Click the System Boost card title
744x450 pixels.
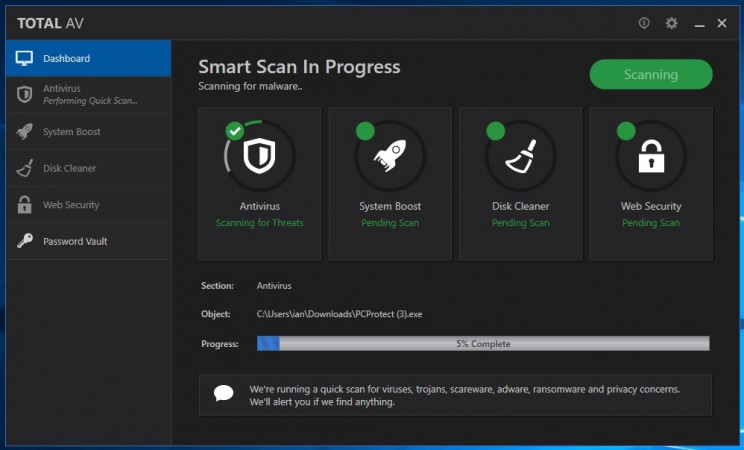(390, 206)
